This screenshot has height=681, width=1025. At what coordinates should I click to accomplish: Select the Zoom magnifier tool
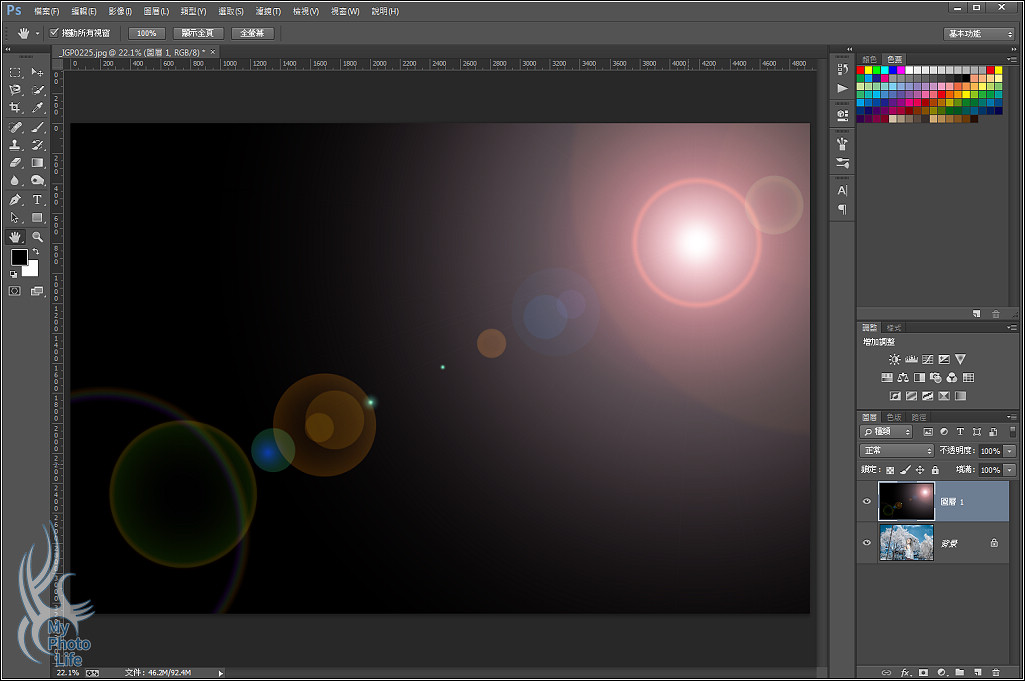point(38,237)
